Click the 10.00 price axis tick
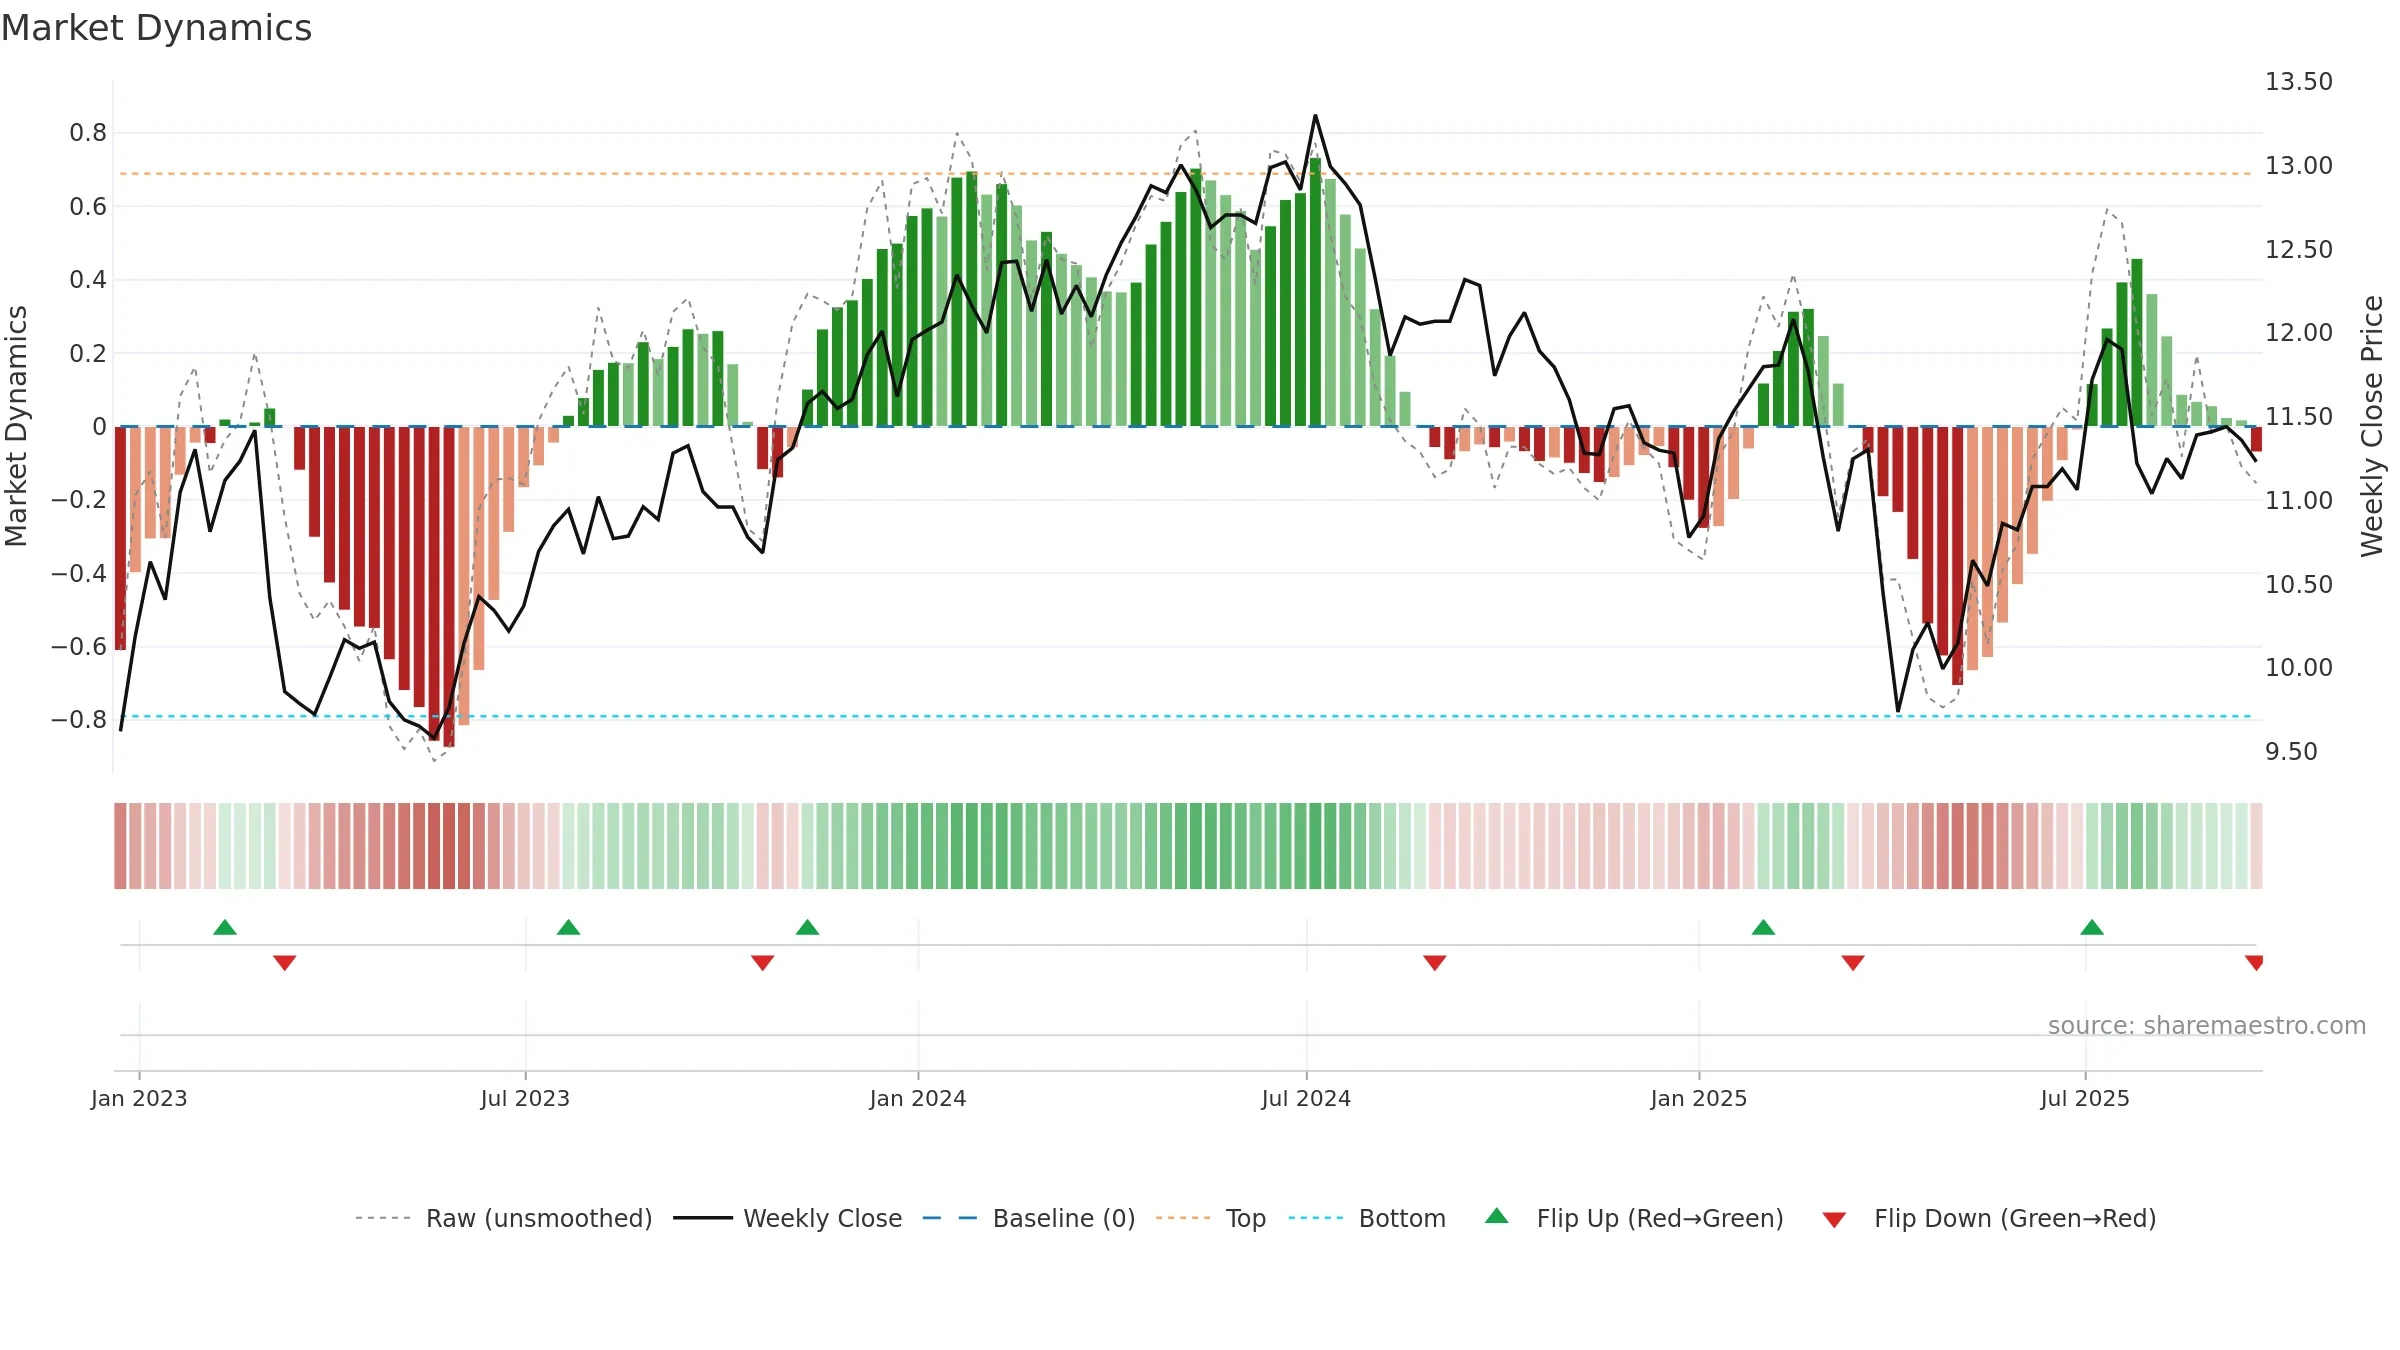This screenshot has width=2400, height=1350. point(2298,668)
